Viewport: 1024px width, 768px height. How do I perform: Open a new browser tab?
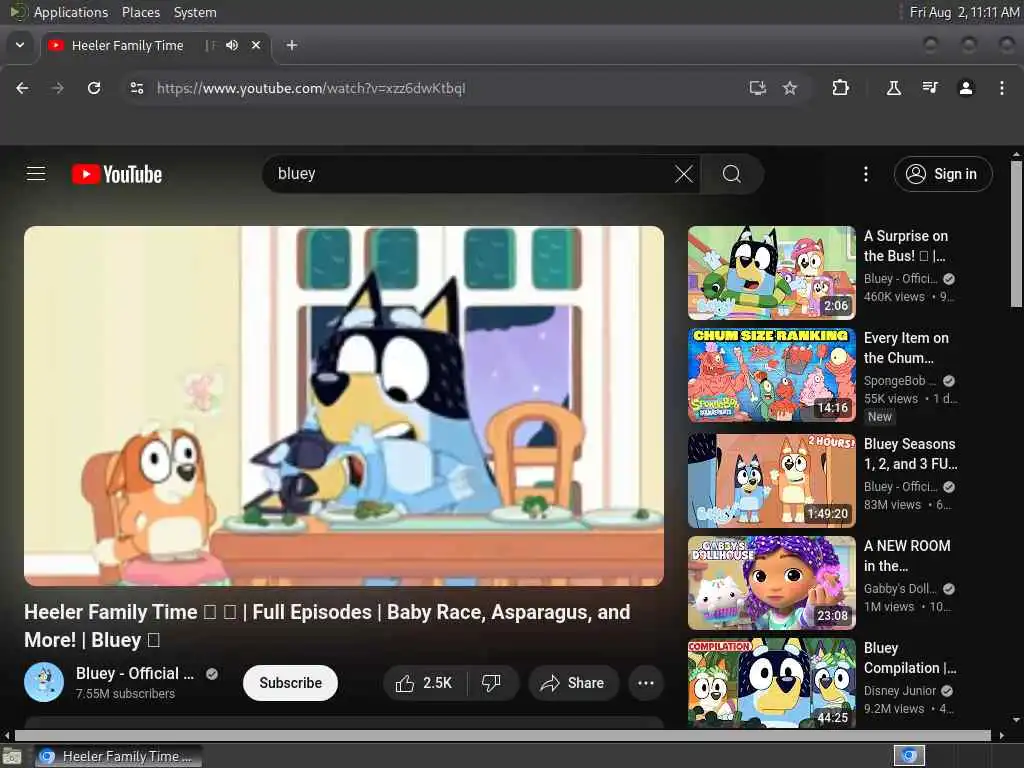(x=292, y=45)
